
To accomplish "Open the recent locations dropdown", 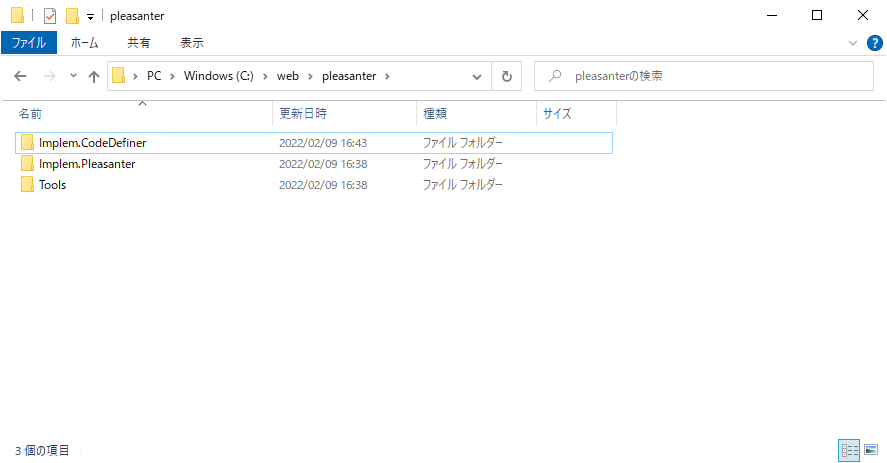I will [x=73, y=76].
